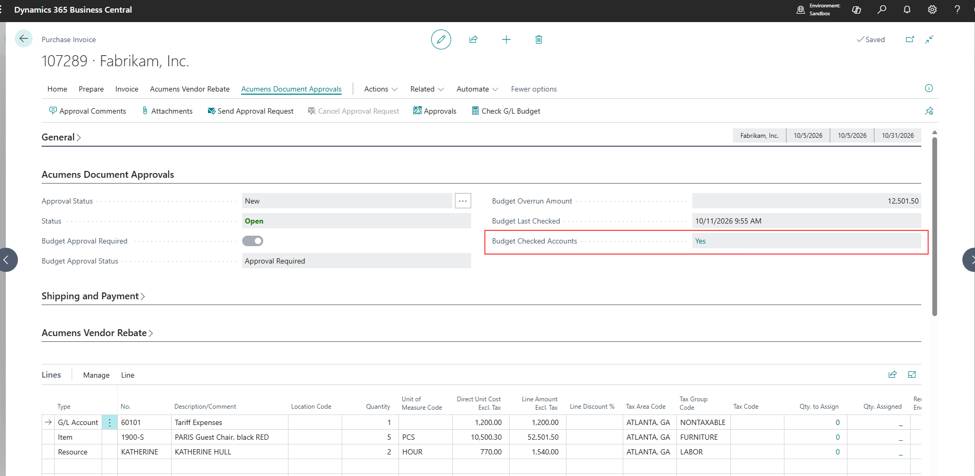The height and width of the screenshot is (476, 975).
Task: Sort by Direct Unit Cost Excl. Tax column
Action: pyautogui.click(x=479, y=403)
